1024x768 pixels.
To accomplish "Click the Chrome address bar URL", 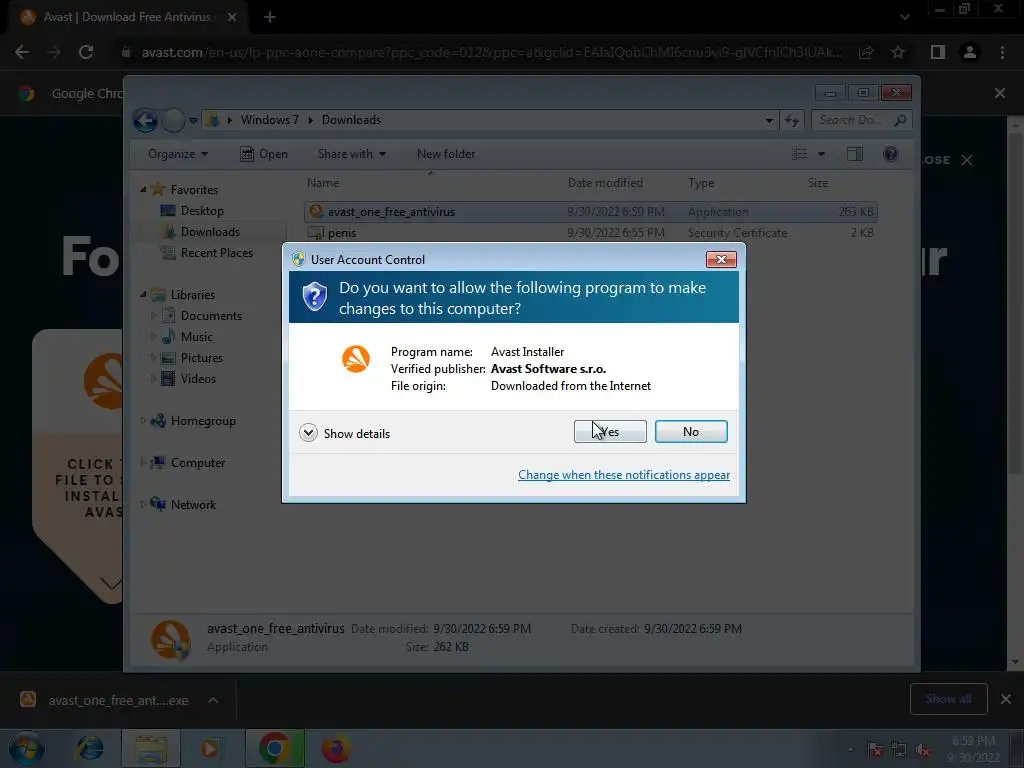I will [491, 52].
